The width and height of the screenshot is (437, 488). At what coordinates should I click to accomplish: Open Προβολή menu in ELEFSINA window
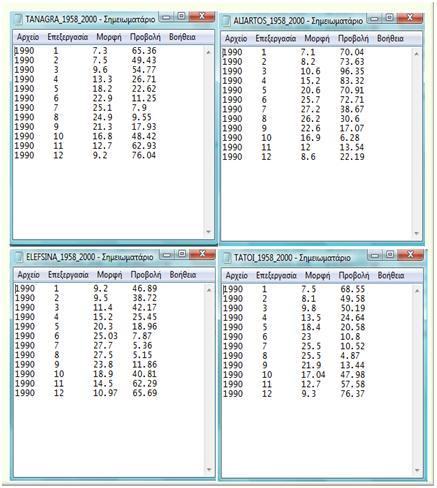(x=146, y=275)
